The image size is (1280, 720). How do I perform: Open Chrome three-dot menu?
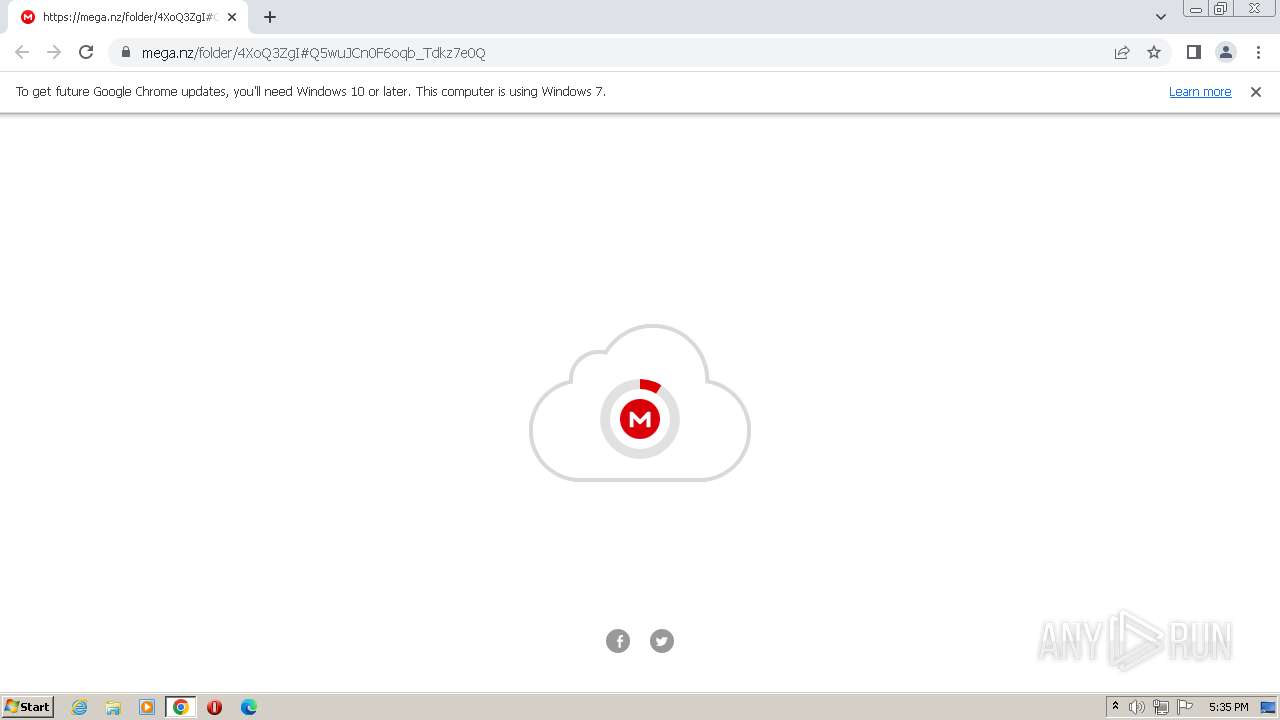(1258, 52)
